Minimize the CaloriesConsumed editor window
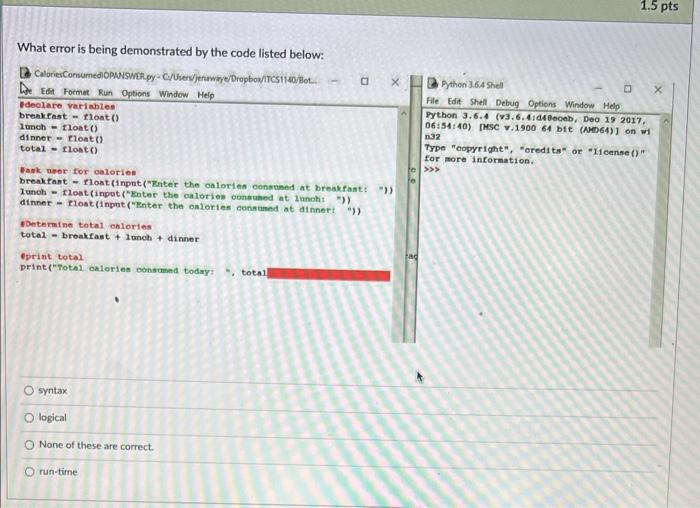700x508 pixels. pyautogui.click(x=334, y=81)
